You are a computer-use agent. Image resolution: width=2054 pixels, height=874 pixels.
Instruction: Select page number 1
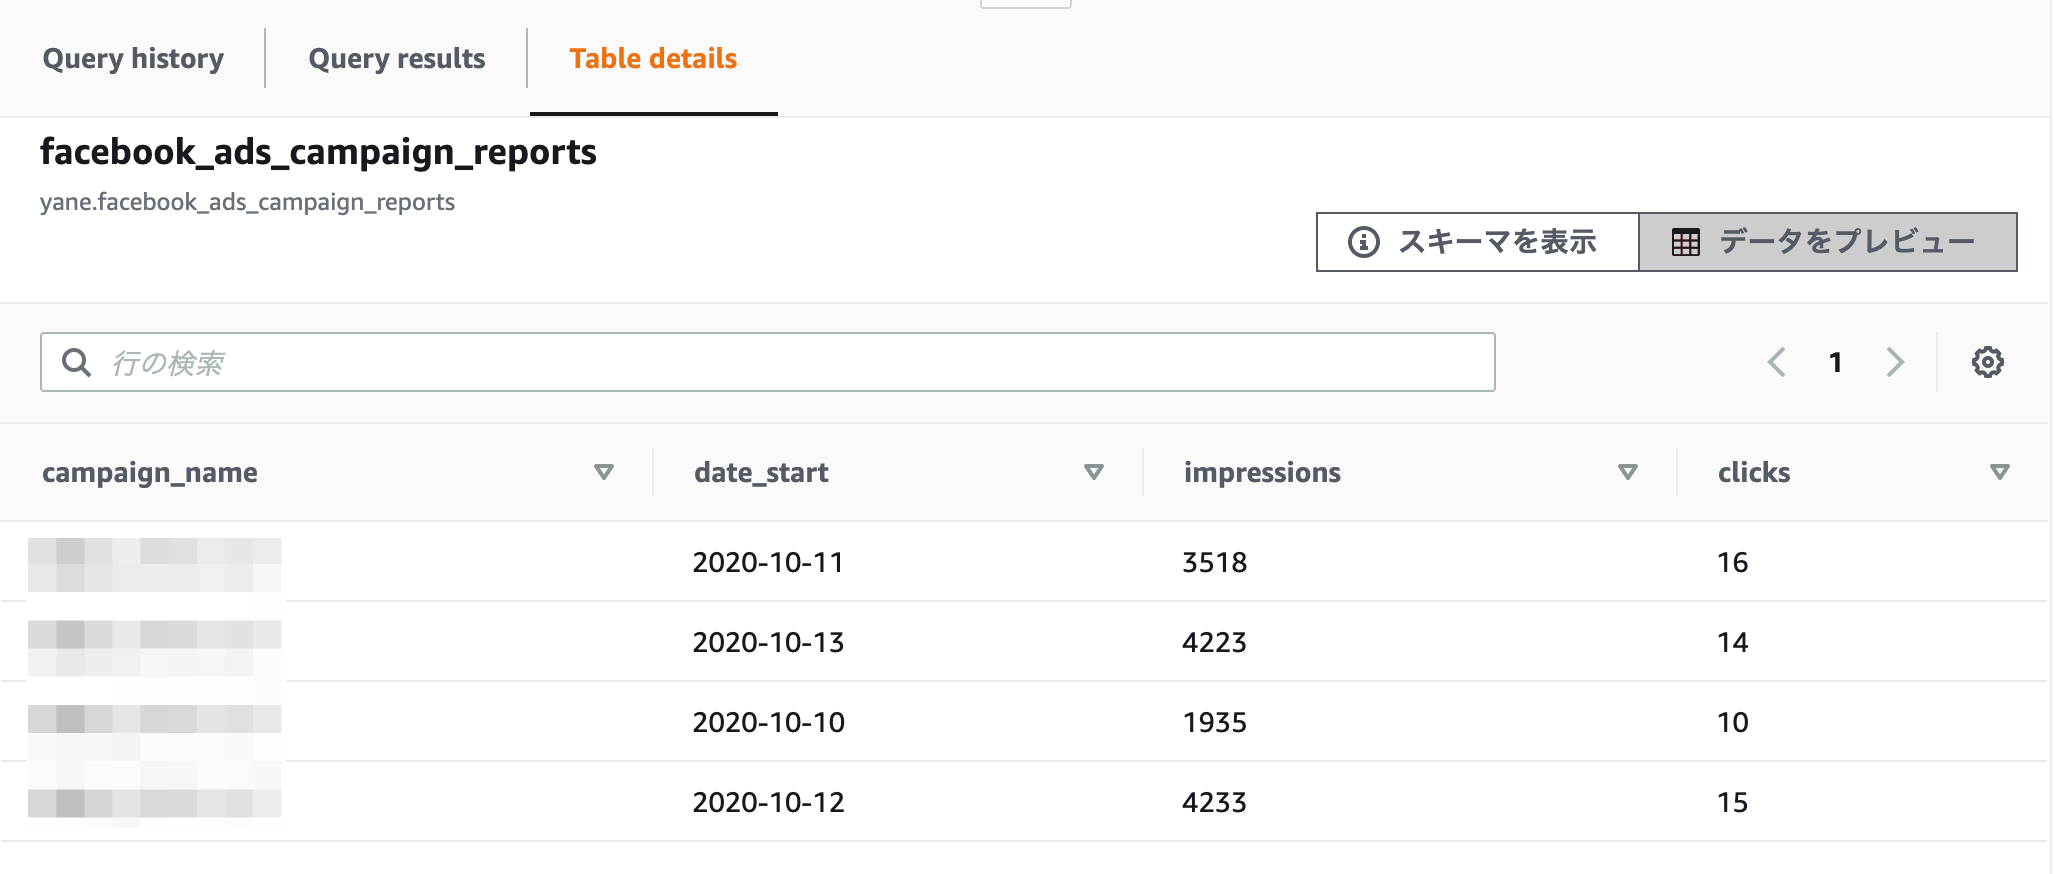[1836, 362]
